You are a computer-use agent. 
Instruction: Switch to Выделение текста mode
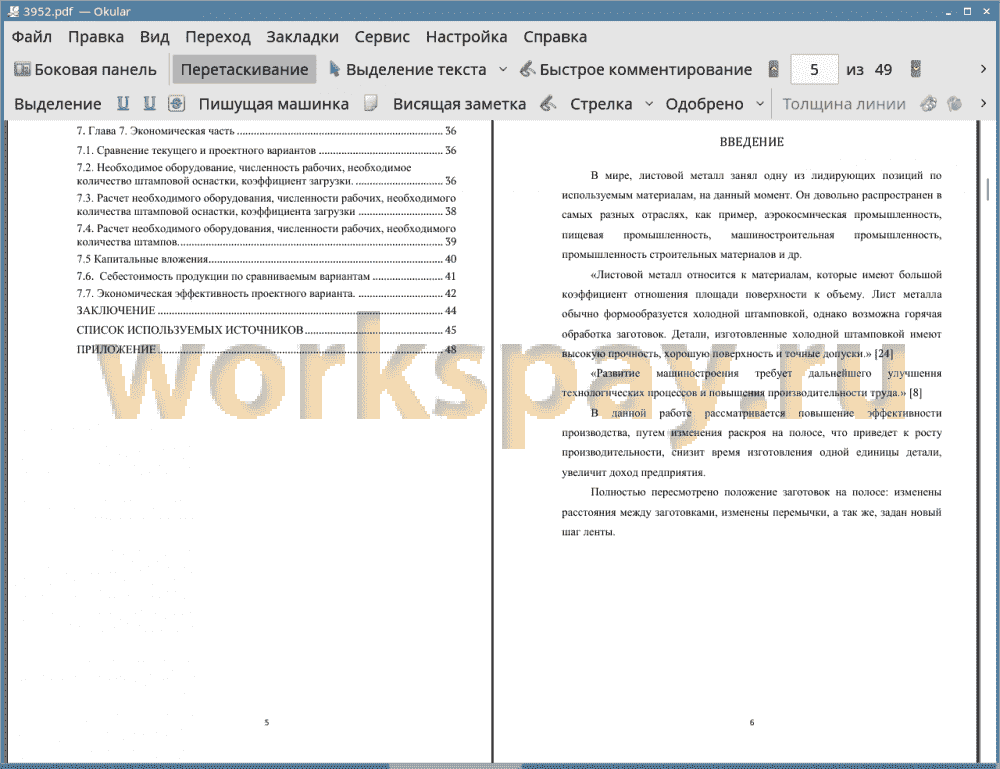tap(408, 70)
